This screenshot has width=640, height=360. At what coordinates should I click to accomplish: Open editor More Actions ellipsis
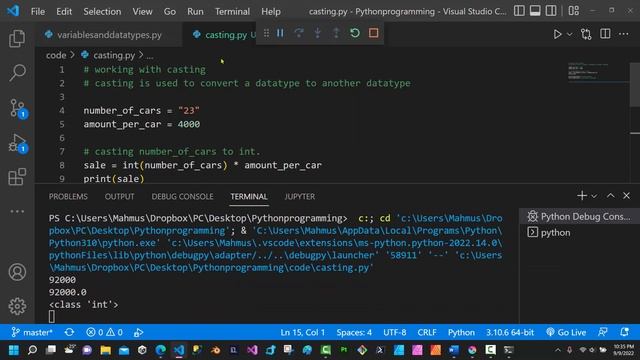click(624, 34)
